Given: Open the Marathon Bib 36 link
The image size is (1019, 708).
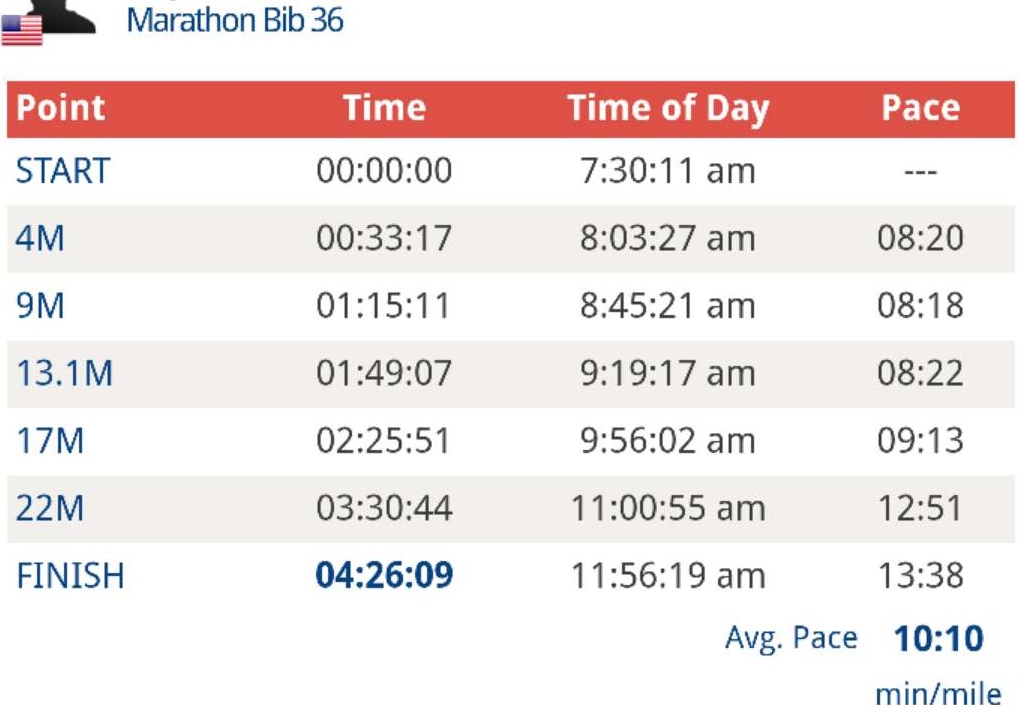Looking at the screenshot, I should click(235, 20).
